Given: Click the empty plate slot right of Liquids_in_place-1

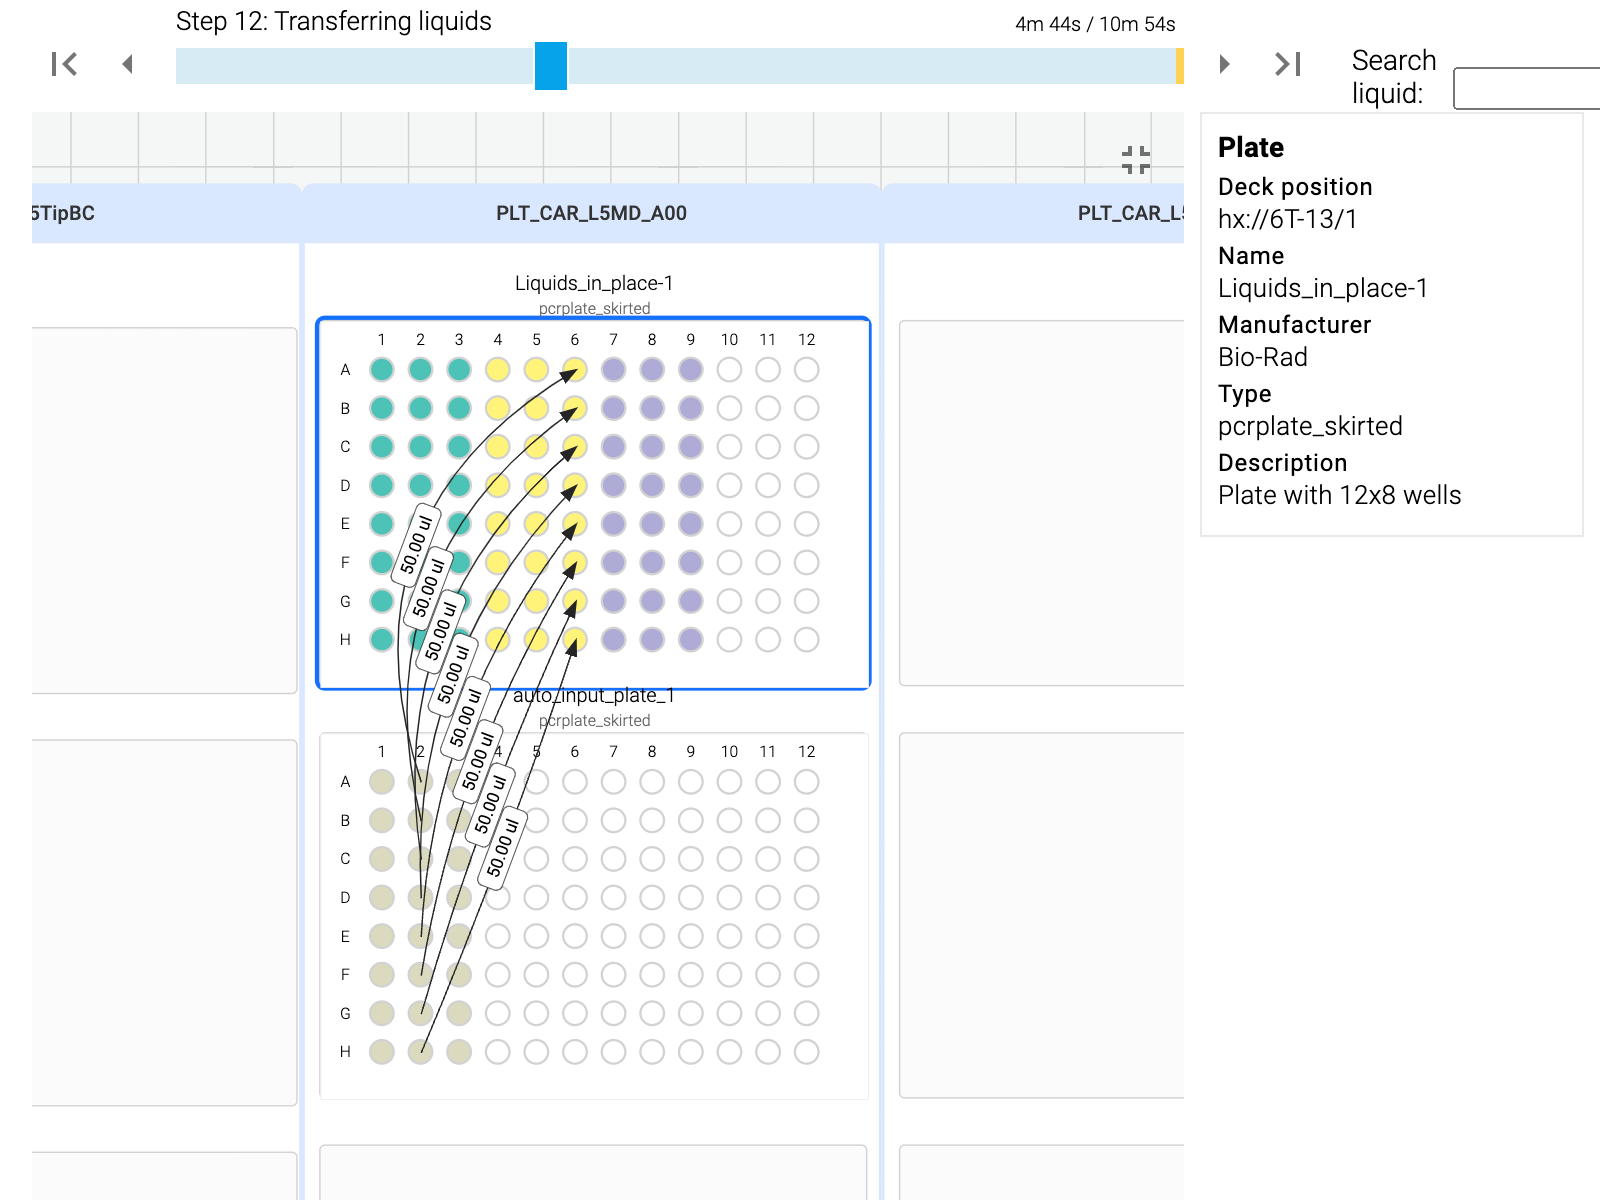Looking at the screenshot, I should [x=1041, y=503].
